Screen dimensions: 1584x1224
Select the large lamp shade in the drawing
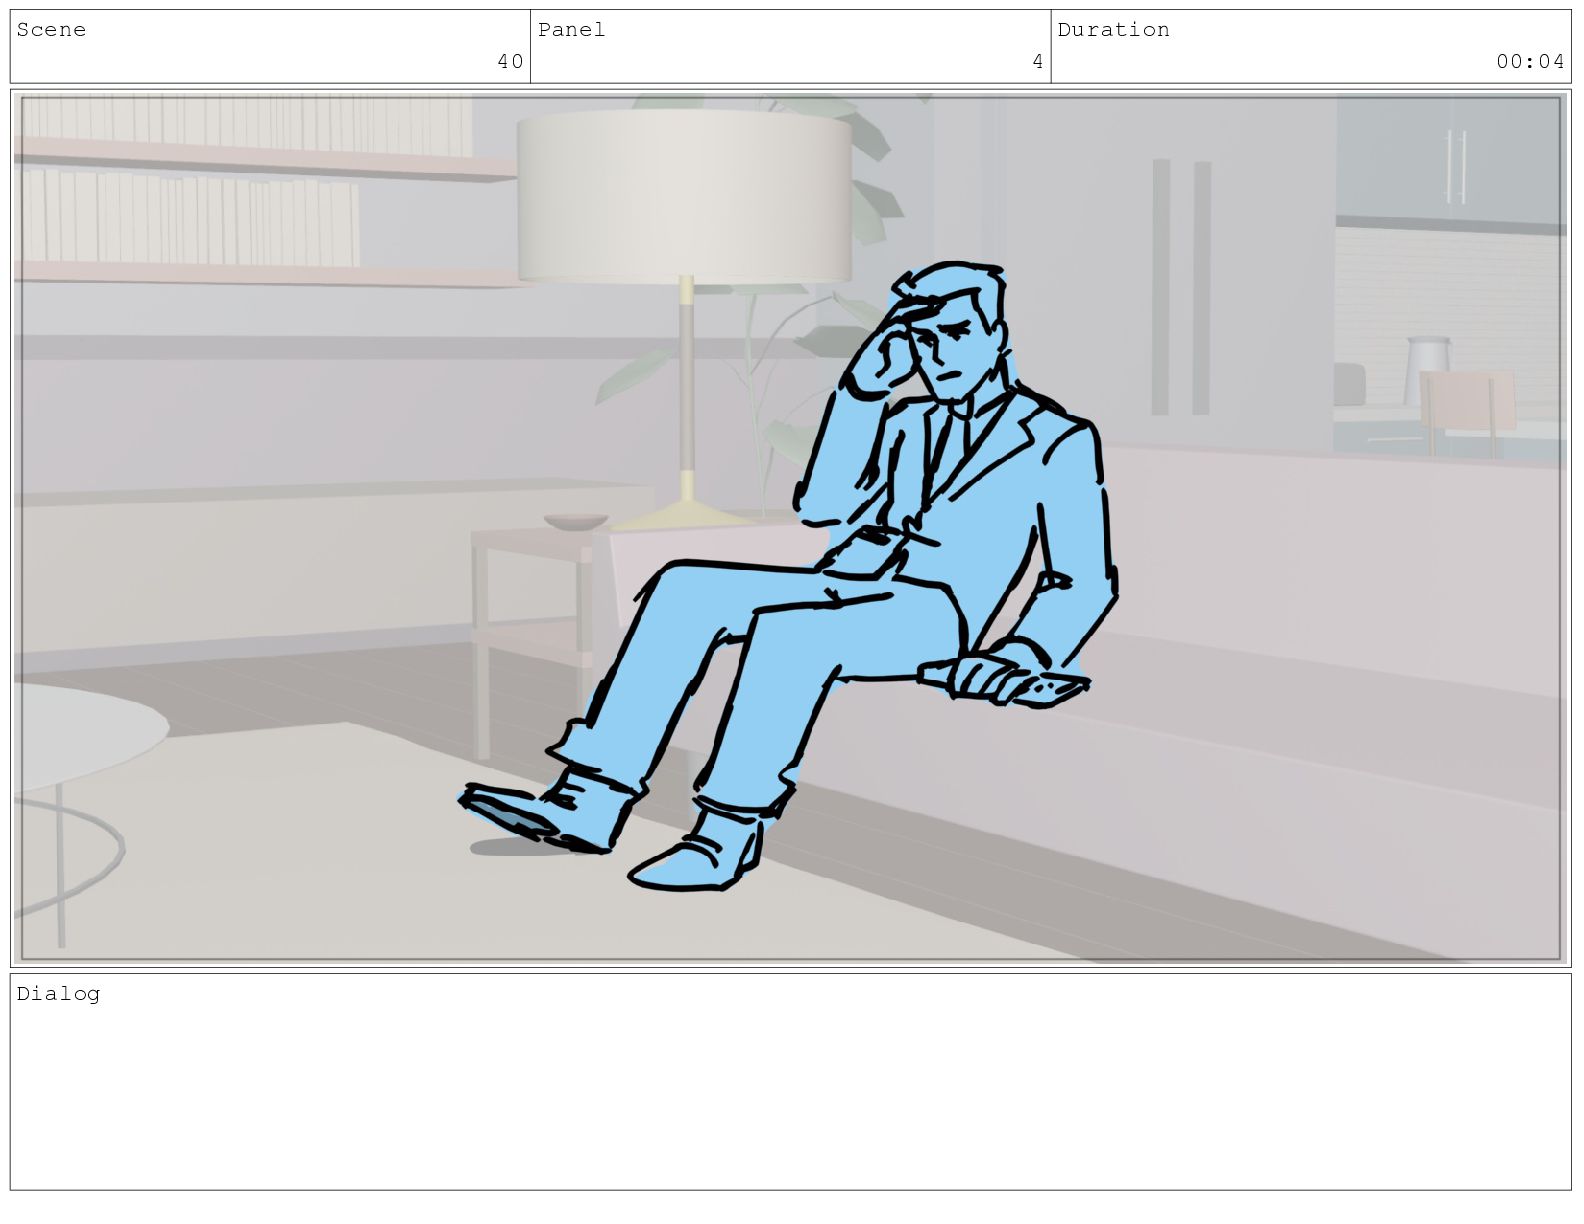[x=684, y=196]
